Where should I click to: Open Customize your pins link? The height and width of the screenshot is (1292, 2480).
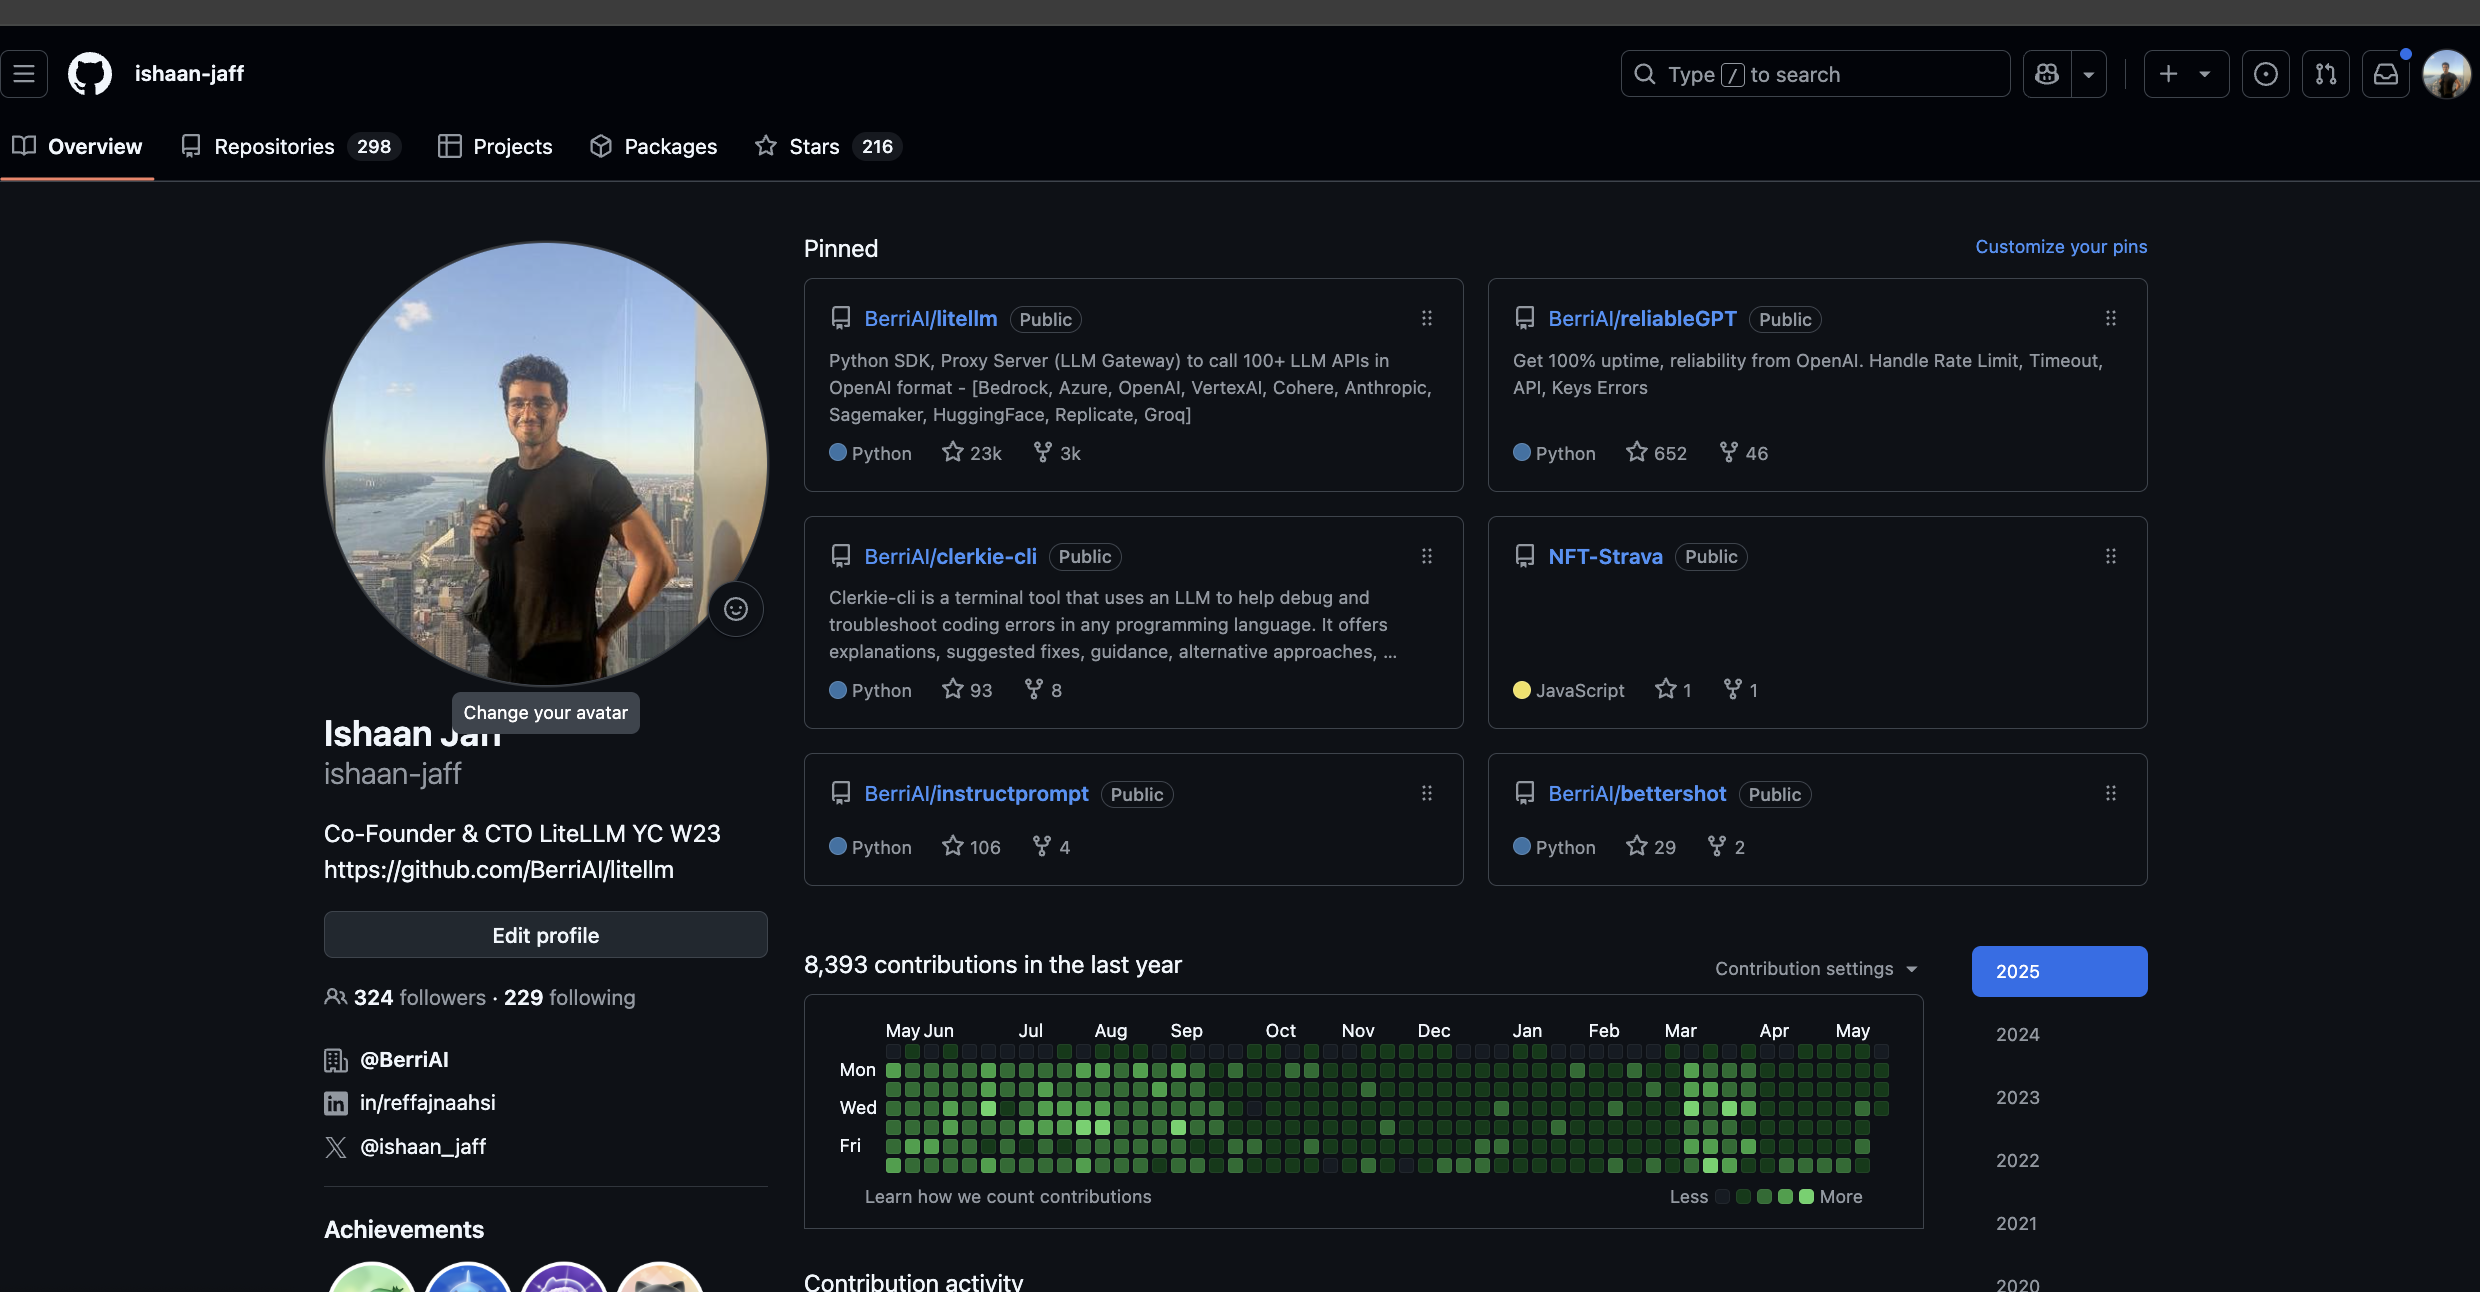pos(2060,246)
